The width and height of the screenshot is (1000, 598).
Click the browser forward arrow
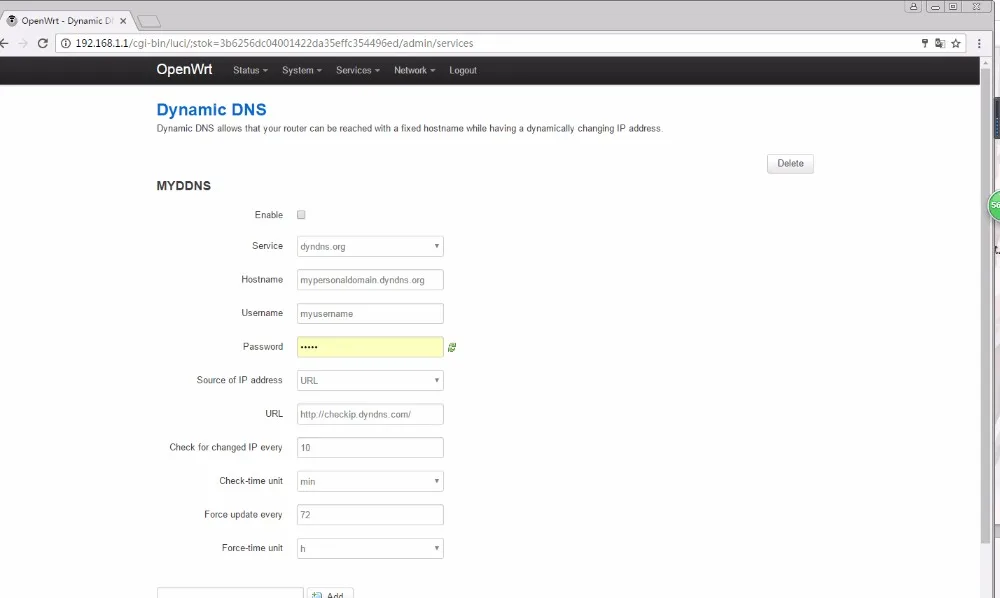(x=23, y=43)
